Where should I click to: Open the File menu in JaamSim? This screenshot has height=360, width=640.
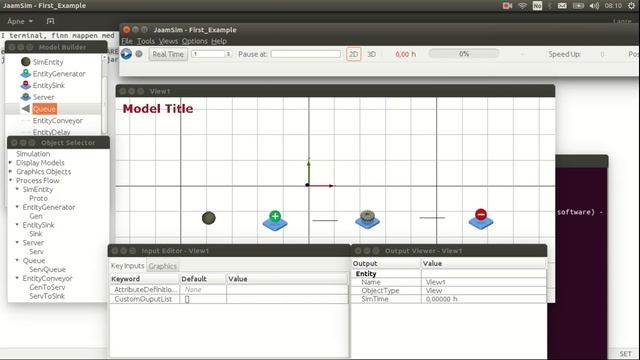pyautogui.click(x=127, y=41)
